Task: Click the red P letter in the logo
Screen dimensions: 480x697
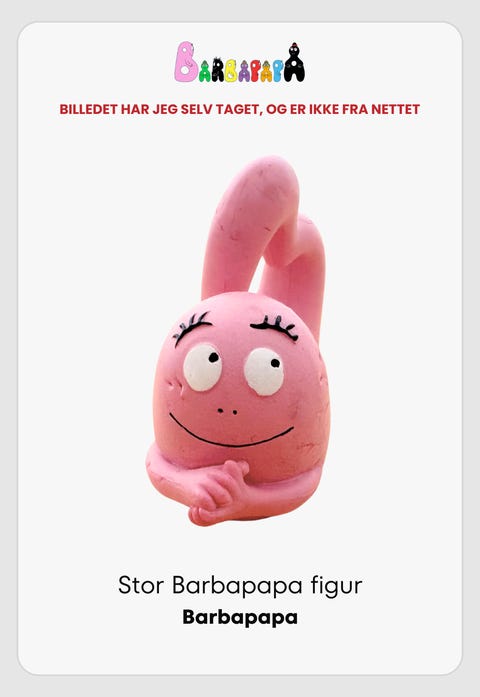Action: (x=256, y=70)
